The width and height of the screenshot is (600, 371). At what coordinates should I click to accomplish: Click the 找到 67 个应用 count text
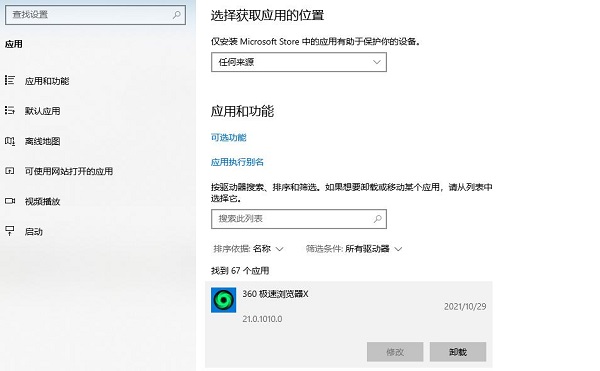coord(240,271)
